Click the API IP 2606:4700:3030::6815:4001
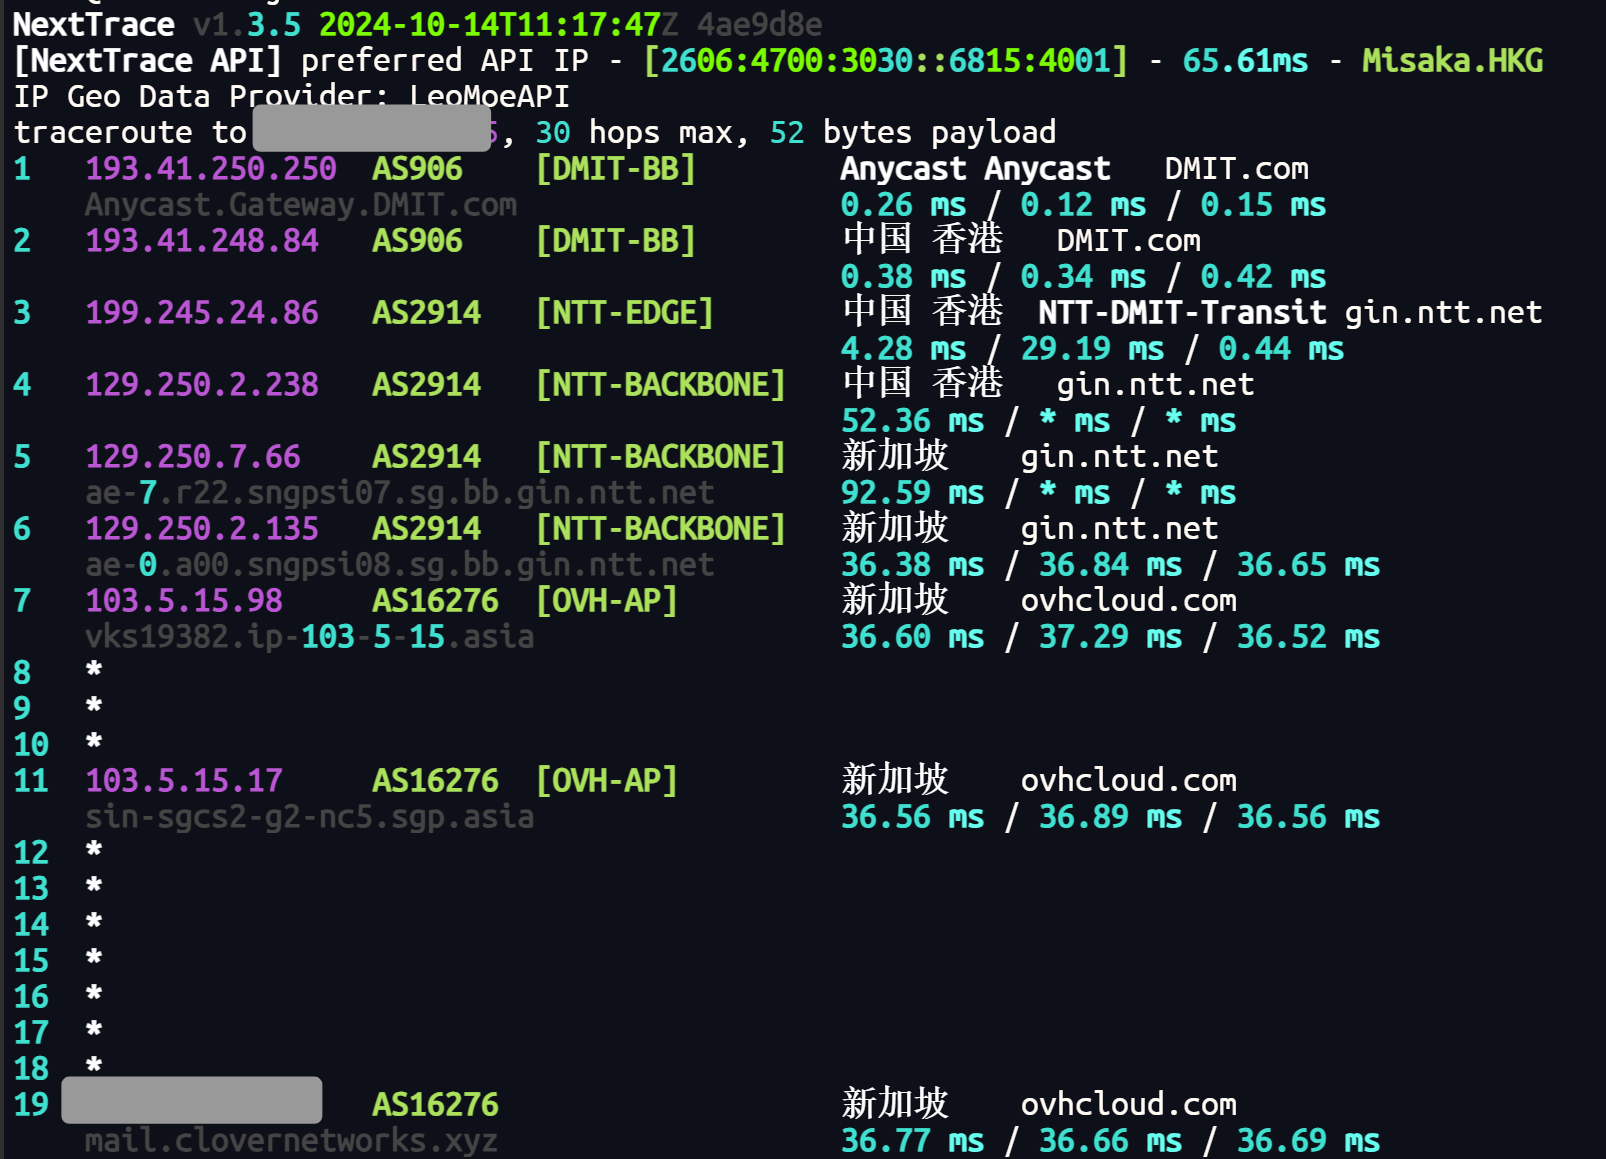 [886, 61]
